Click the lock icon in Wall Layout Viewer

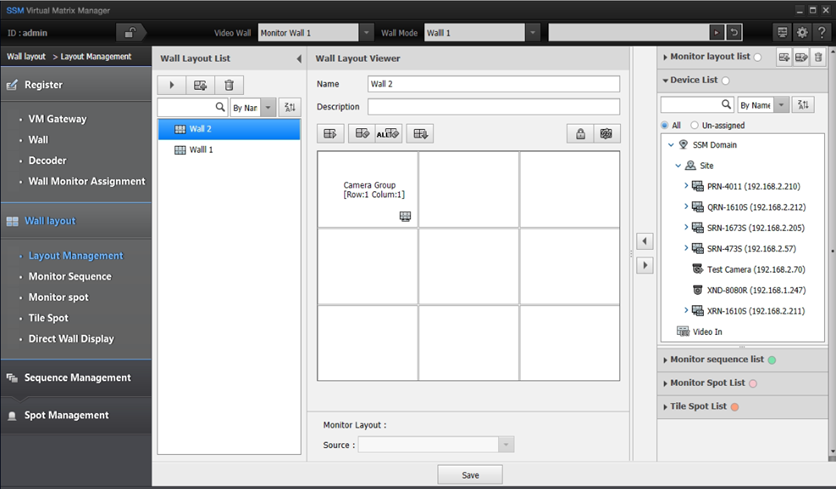pyautogui.click(x=581, y=133)
